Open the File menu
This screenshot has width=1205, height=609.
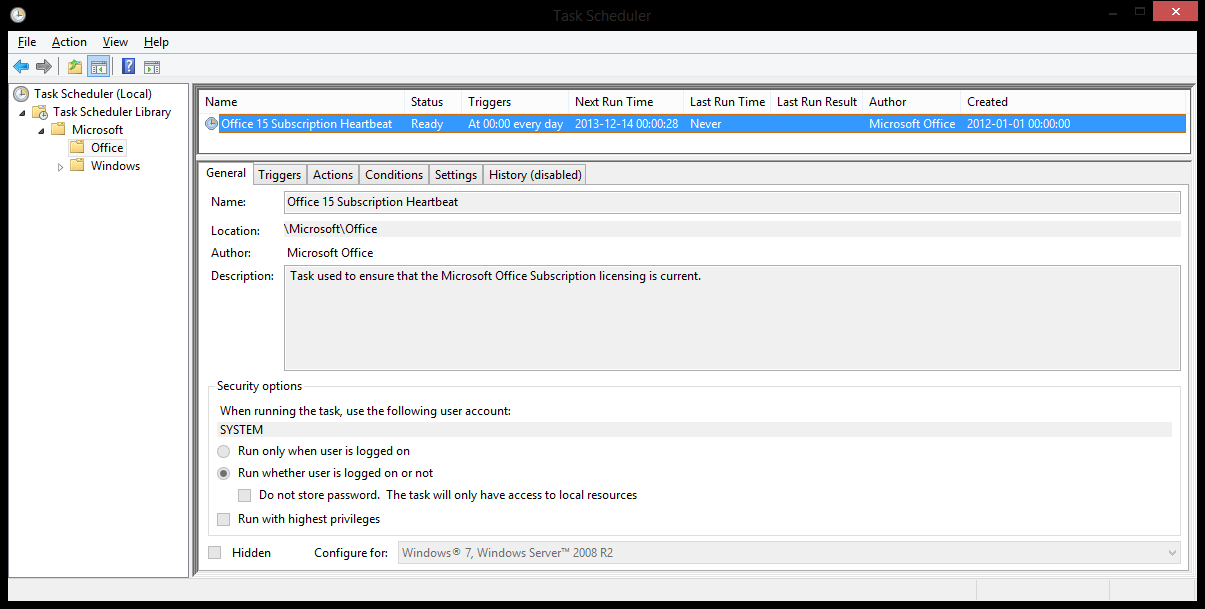[27, 42]
